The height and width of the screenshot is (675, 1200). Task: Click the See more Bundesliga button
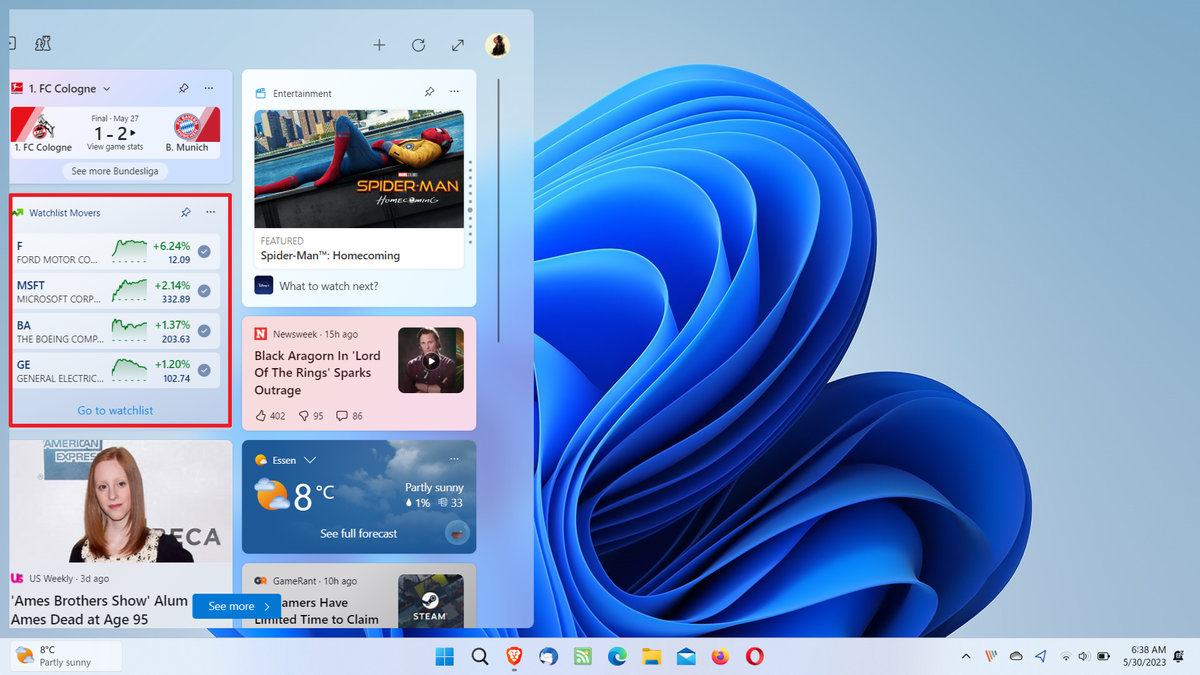pos(114,171)
